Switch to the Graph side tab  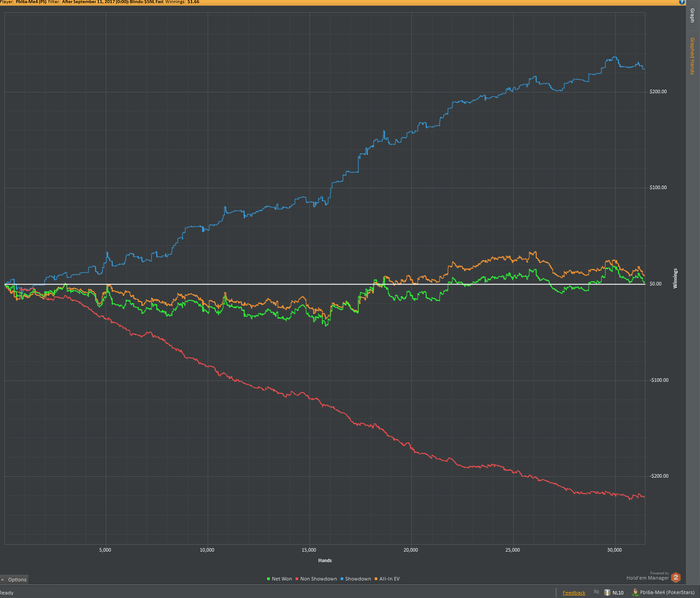(692, 16)
